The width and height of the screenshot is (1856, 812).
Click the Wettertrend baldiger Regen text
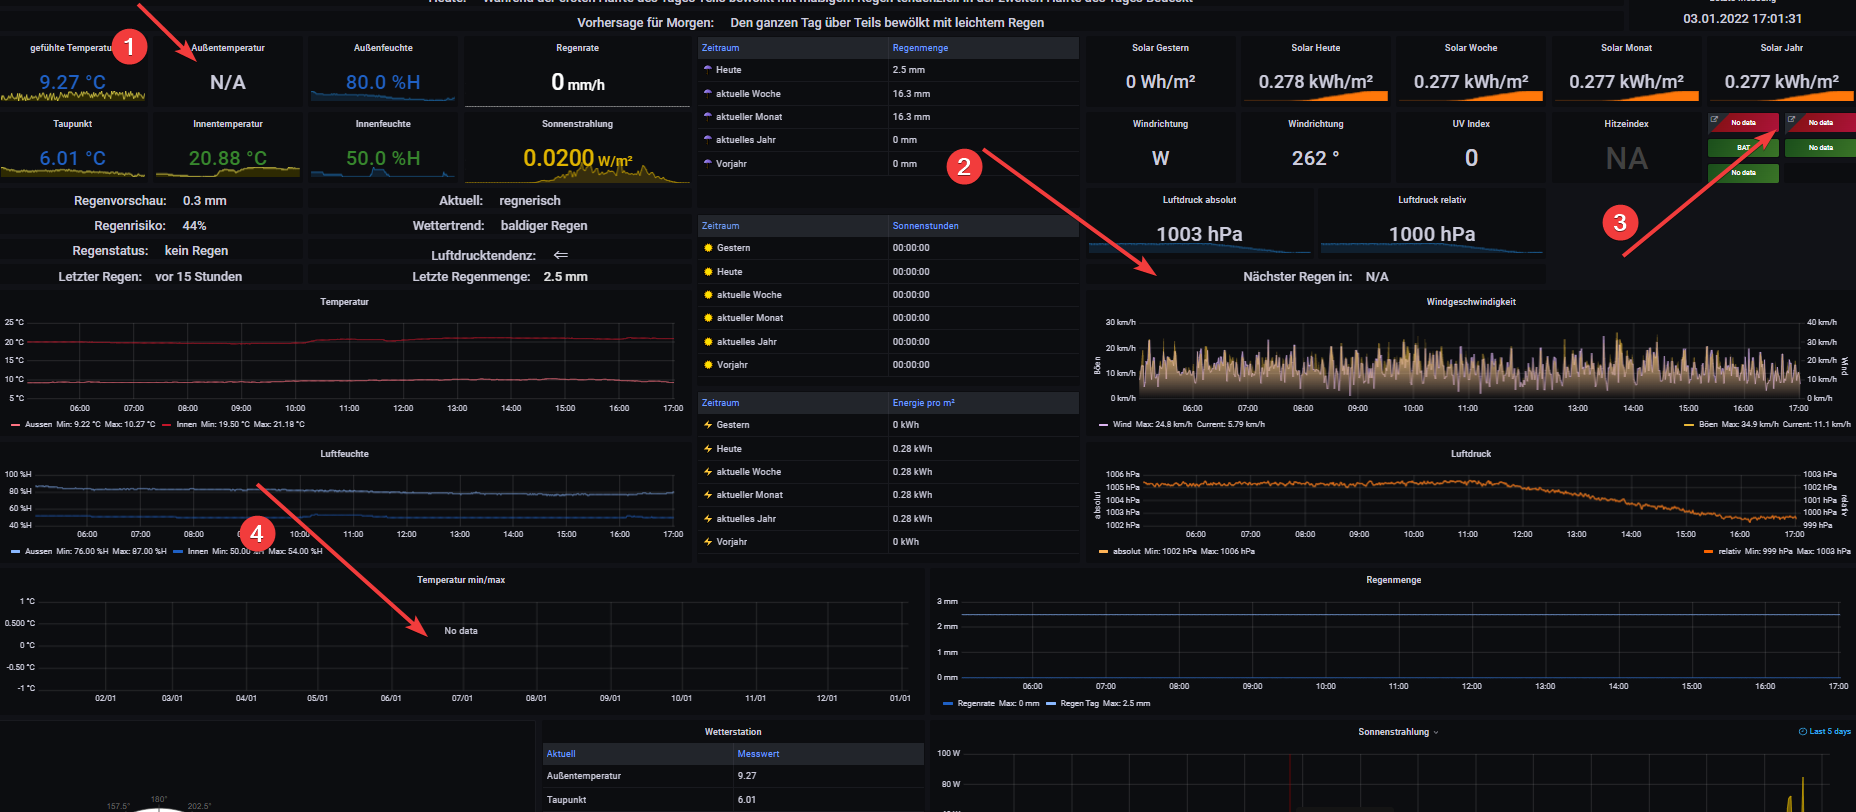544,226
